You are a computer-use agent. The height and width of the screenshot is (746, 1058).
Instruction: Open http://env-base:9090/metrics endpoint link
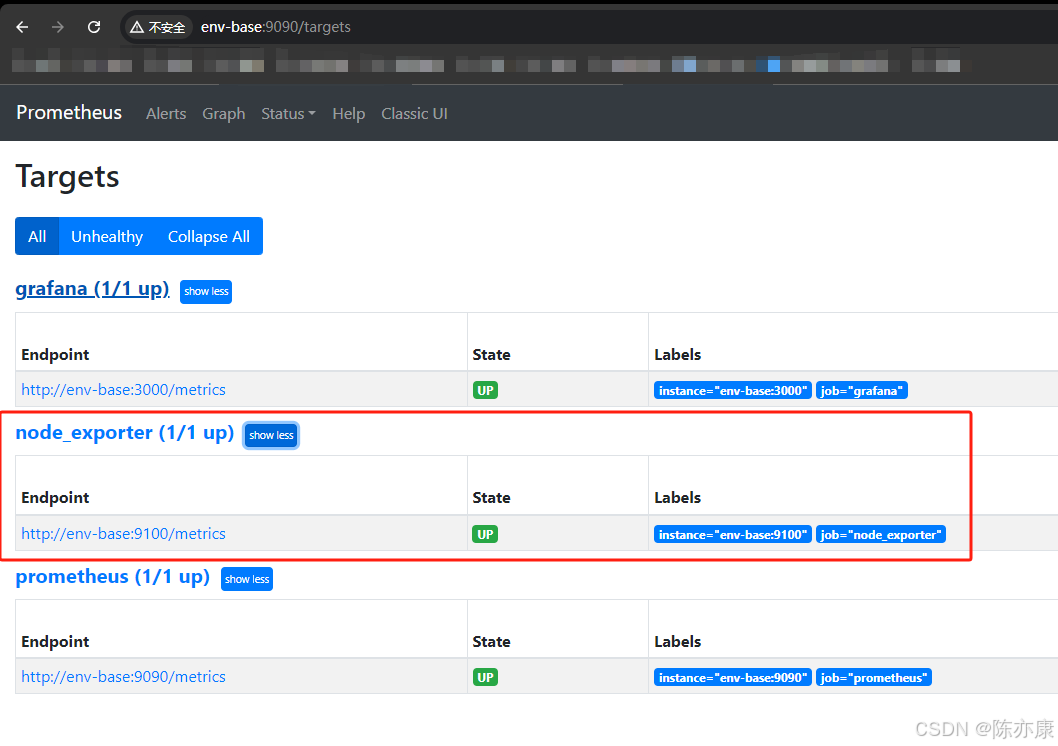[123, 677]
